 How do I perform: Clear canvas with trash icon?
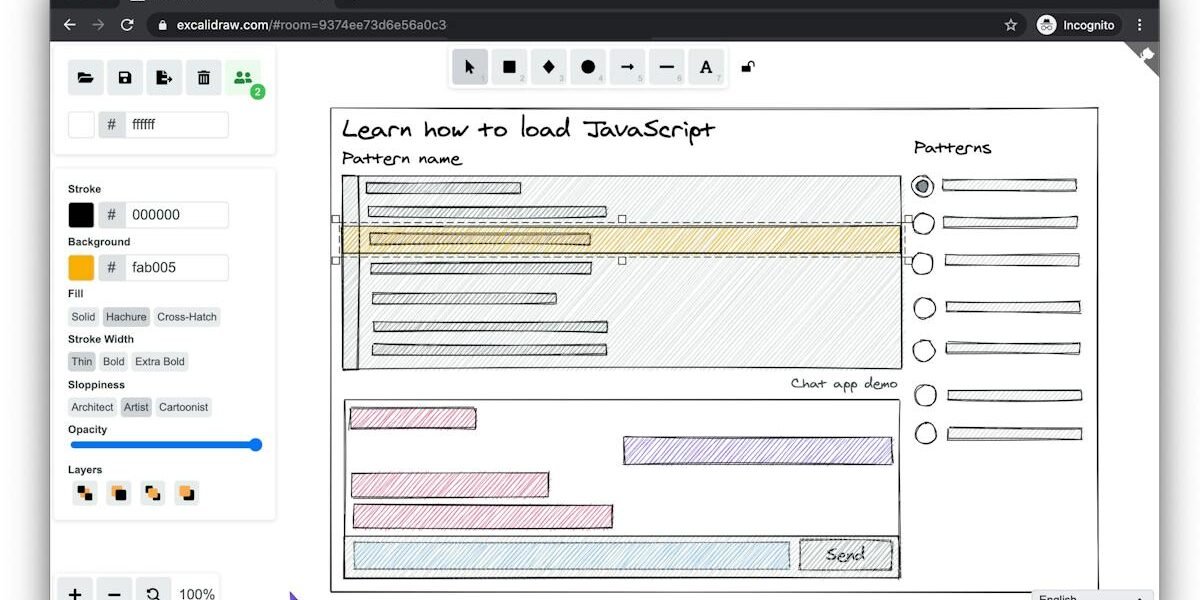click(x=204, y=78)
